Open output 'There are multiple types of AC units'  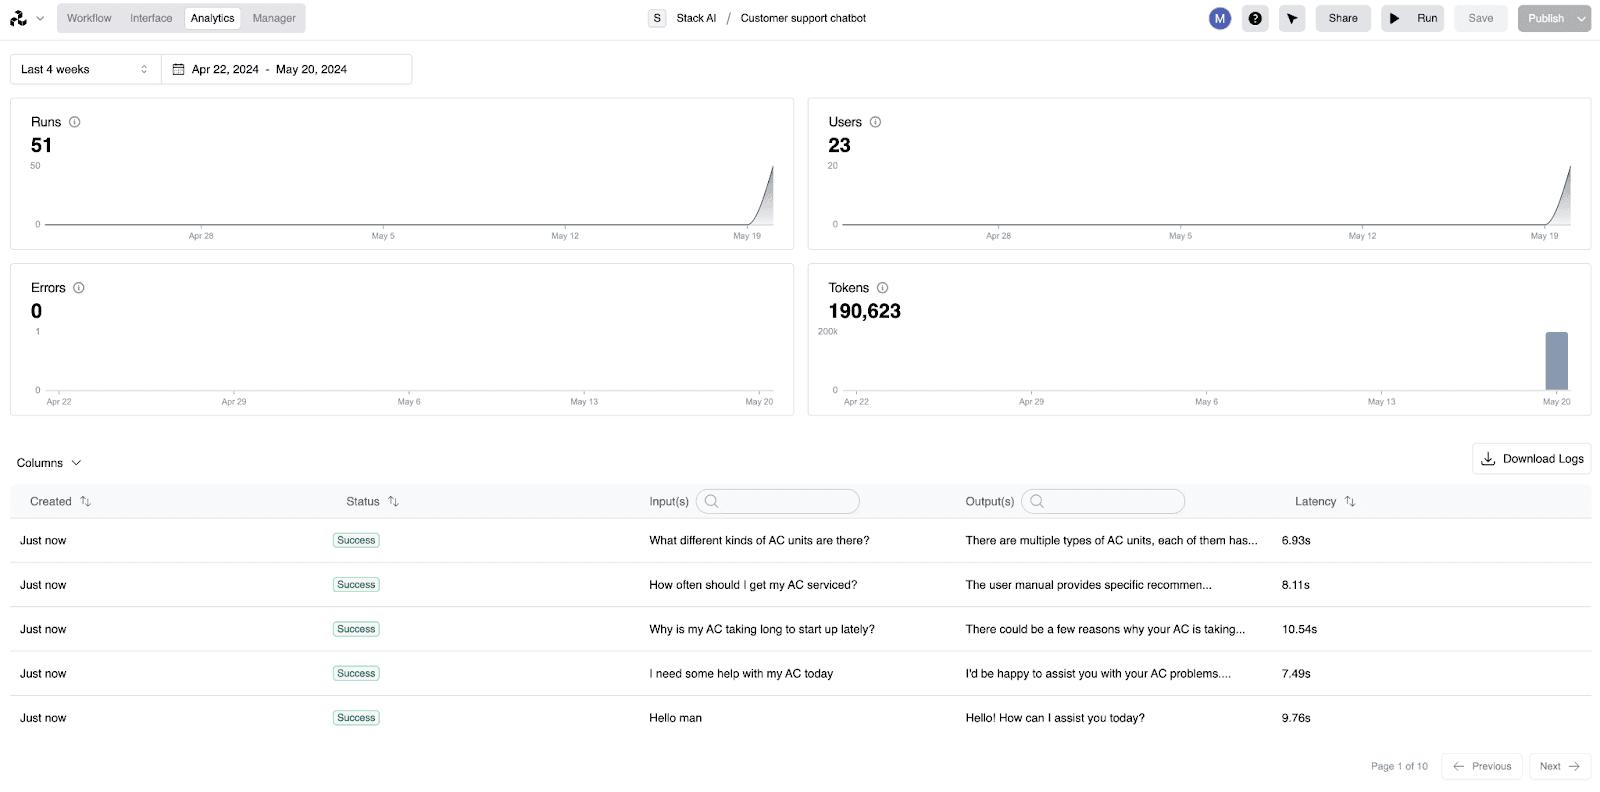tap(1111, 540)
